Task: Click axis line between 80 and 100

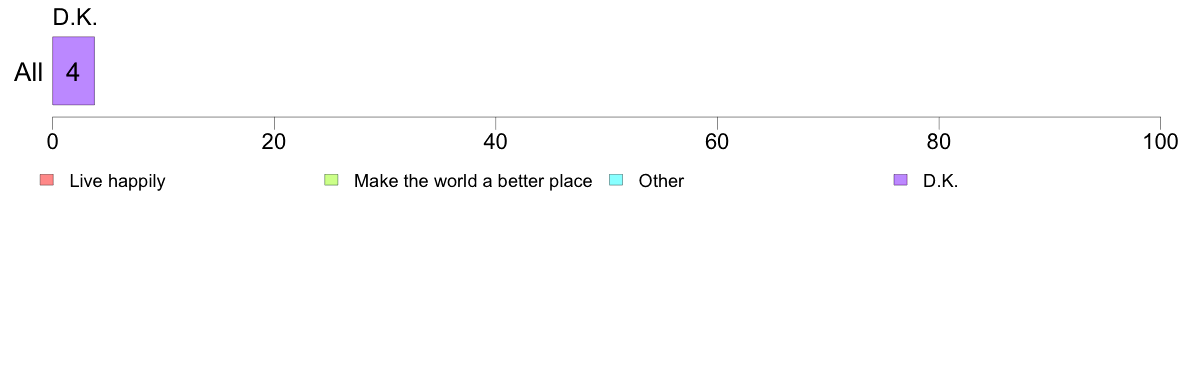Action: point(1049,117)
